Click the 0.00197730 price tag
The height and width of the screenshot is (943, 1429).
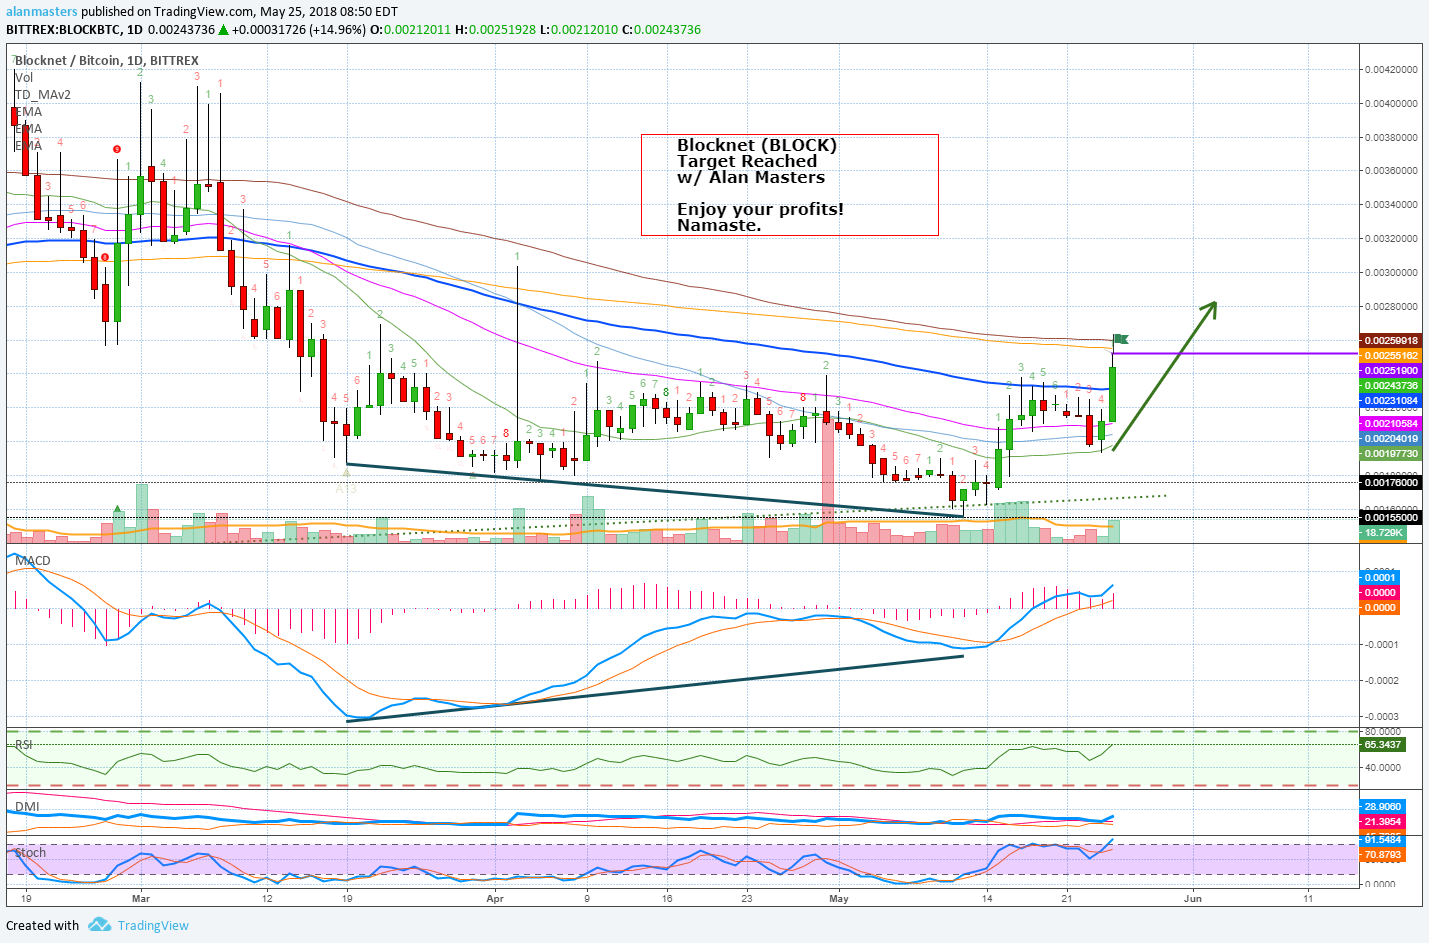click(x=1391, y=453)
